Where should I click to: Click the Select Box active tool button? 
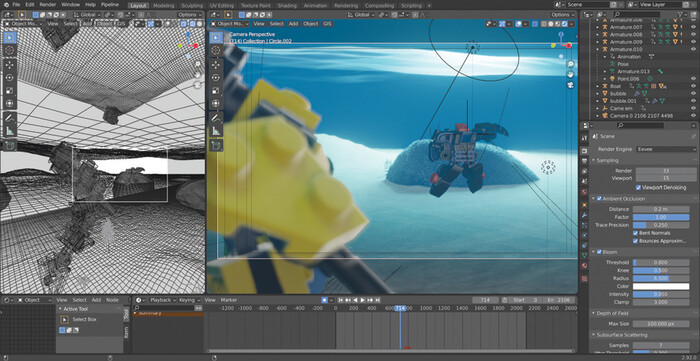click(65, 320)
